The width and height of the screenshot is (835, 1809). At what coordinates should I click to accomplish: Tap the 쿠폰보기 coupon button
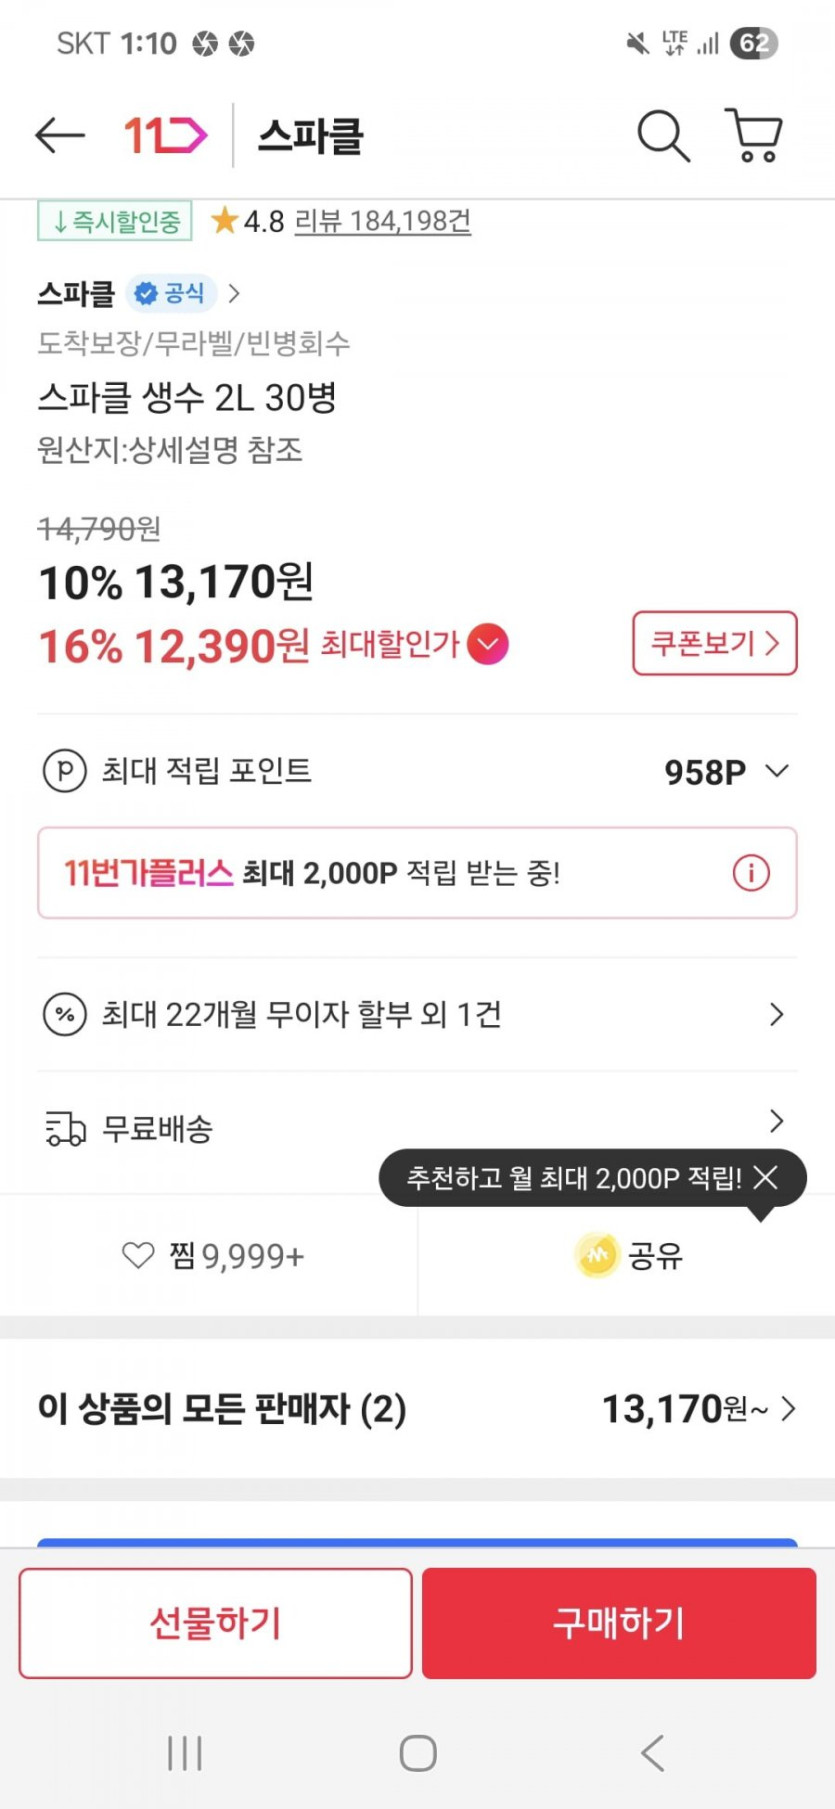pos(714,643)
